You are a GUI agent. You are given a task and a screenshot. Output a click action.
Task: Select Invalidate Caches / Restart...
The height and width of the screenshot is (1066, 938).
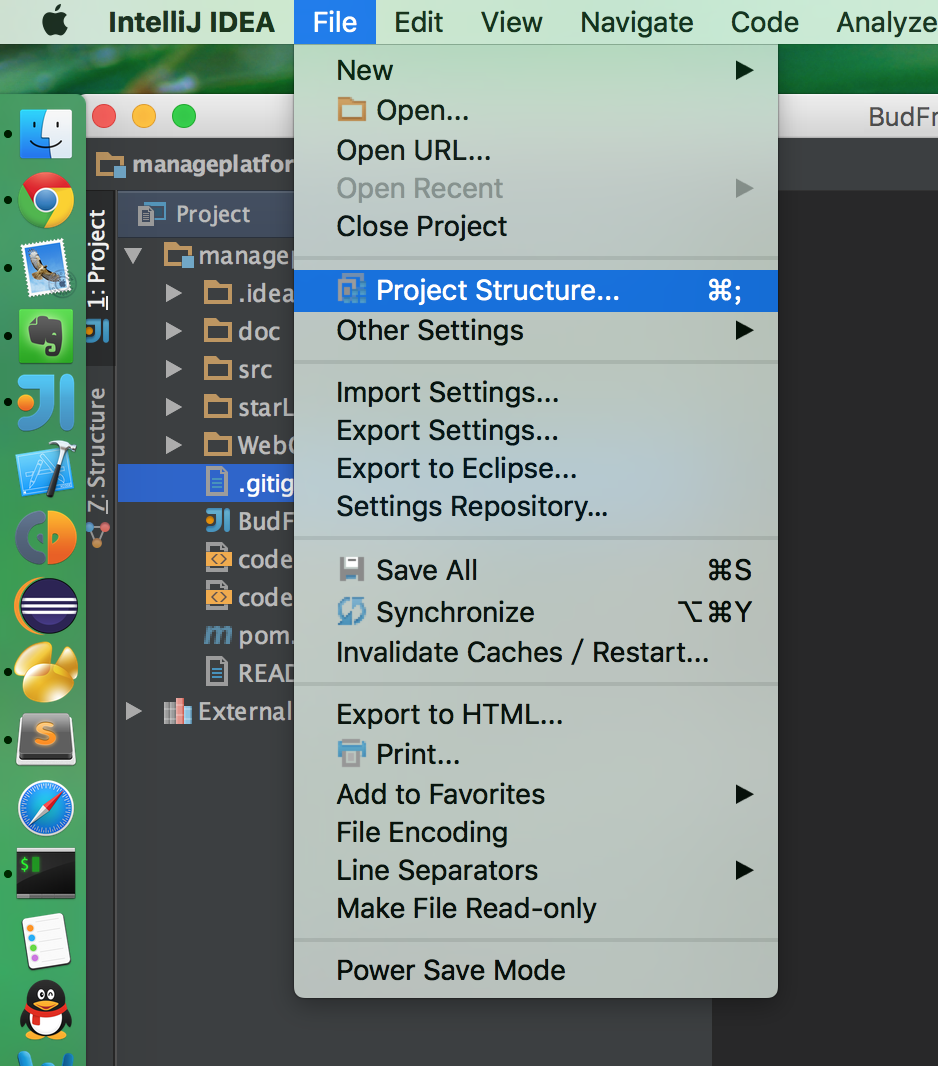pos(536,652)
